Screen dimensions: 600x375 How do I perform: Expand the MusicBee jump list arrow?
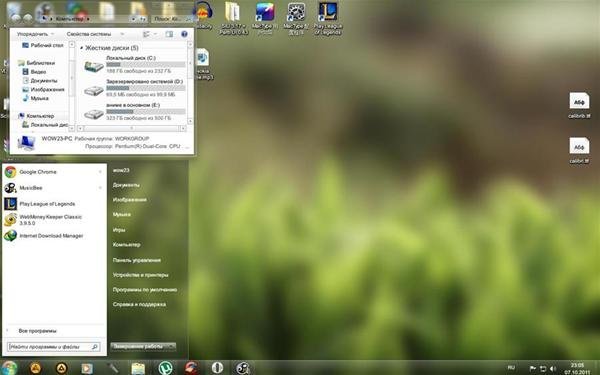tap(100, 188)
